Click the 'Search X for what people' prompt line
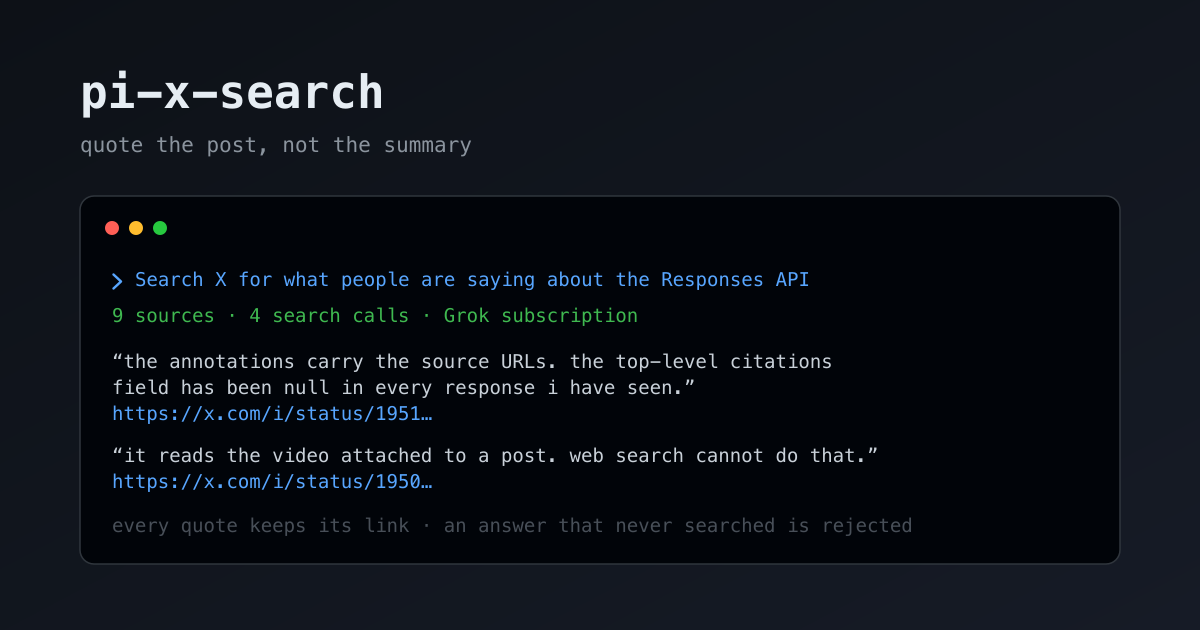Screen dimensions: 1200x630 [472, 280]
